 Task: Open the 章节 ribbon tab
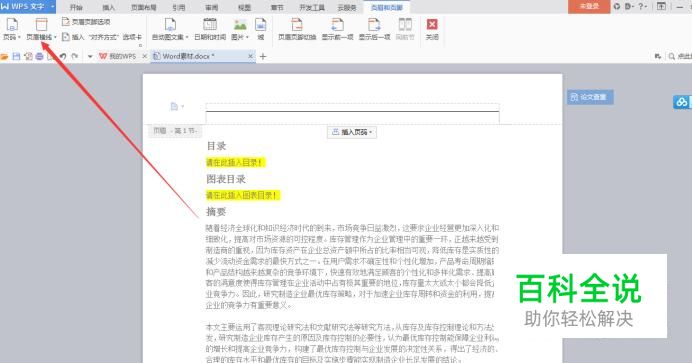(x=277, y=7)
